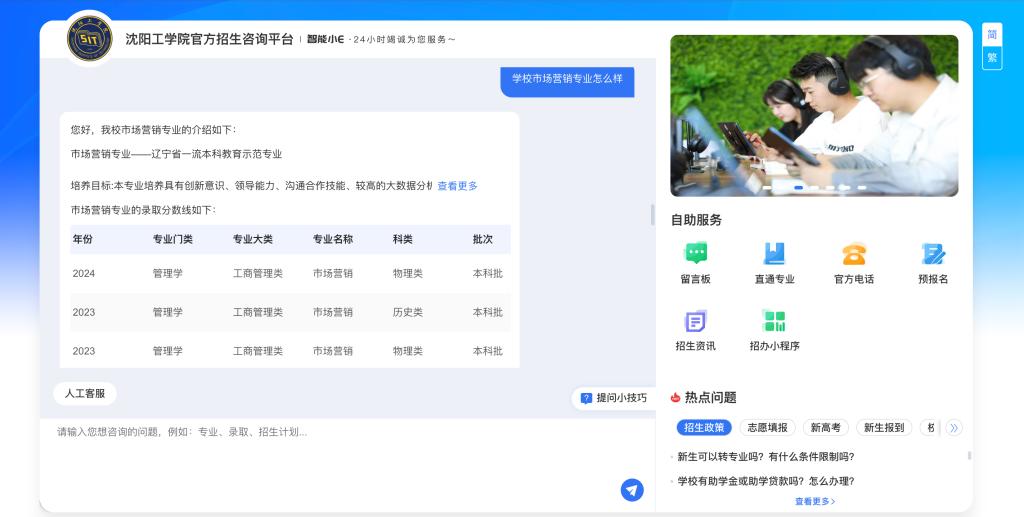
Task: Select the 志愿填报 tab
Action: pos(767,428)
